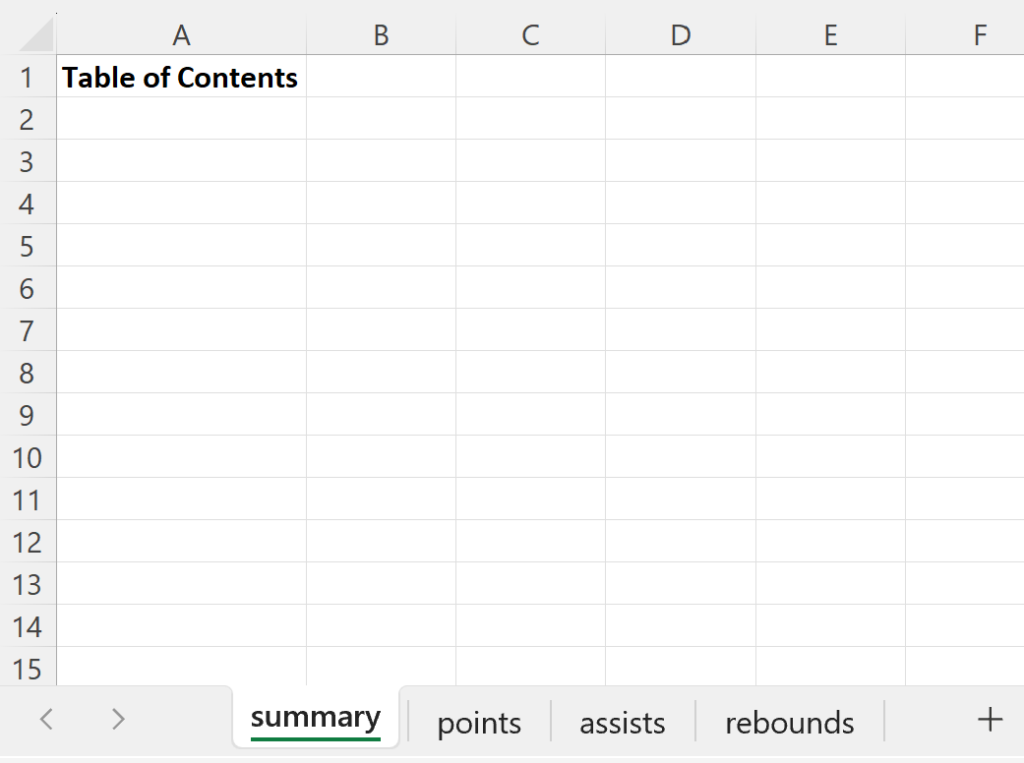Select column A header
The image size is (1024, 763).
181,35
